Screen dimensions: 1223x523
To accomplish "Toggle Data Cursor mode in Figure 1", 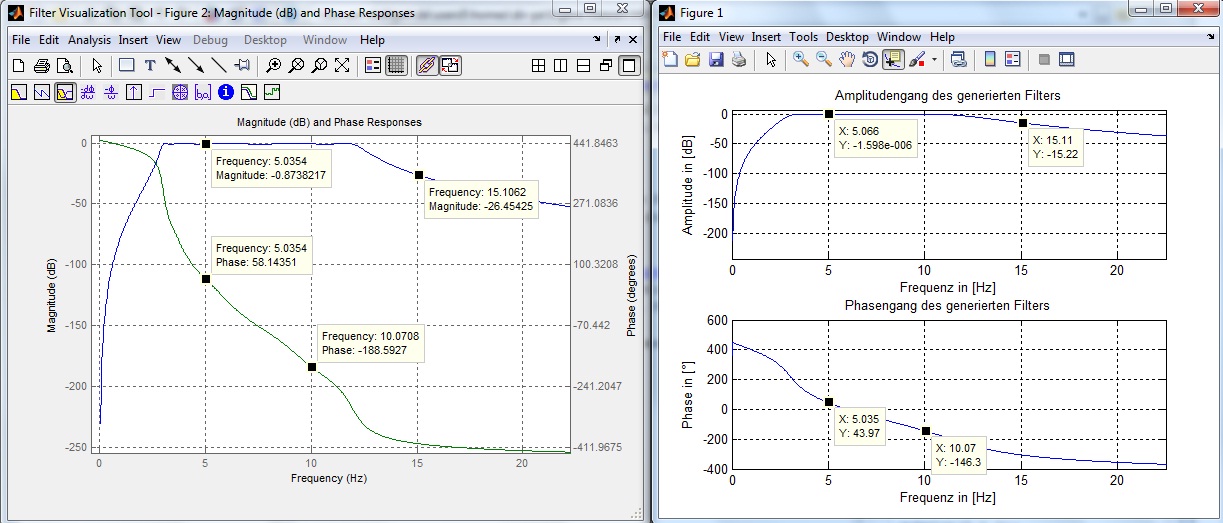I will pyautogui.click(x=893, y=60).
